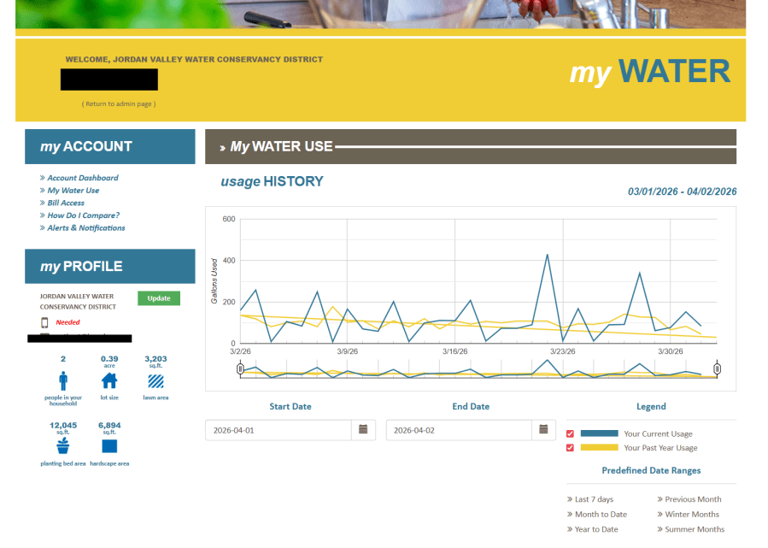Open the End Date calendar picker icon
Image resolution: width=768 pixels, height=548 pixels.
pos(544,429)
